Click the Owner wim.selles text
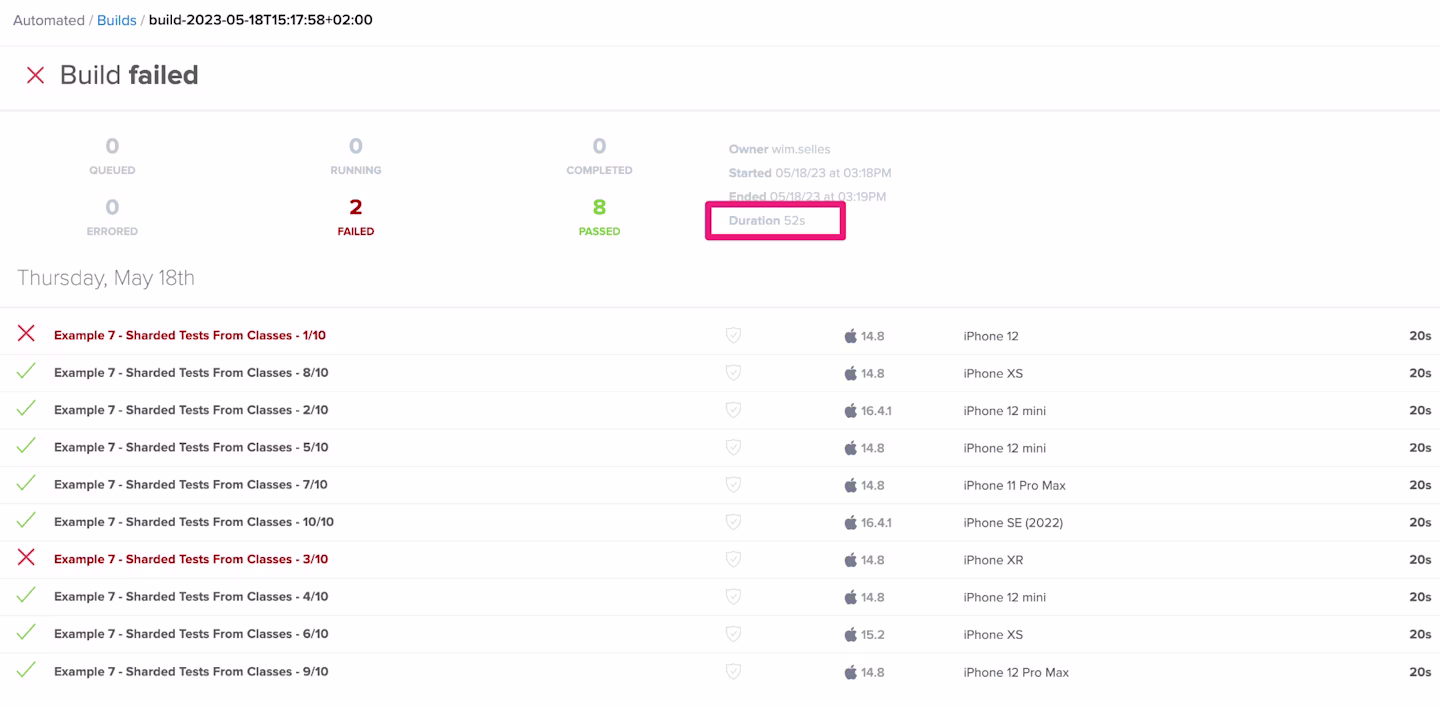 pyautogui.click(x=779, y=149)
